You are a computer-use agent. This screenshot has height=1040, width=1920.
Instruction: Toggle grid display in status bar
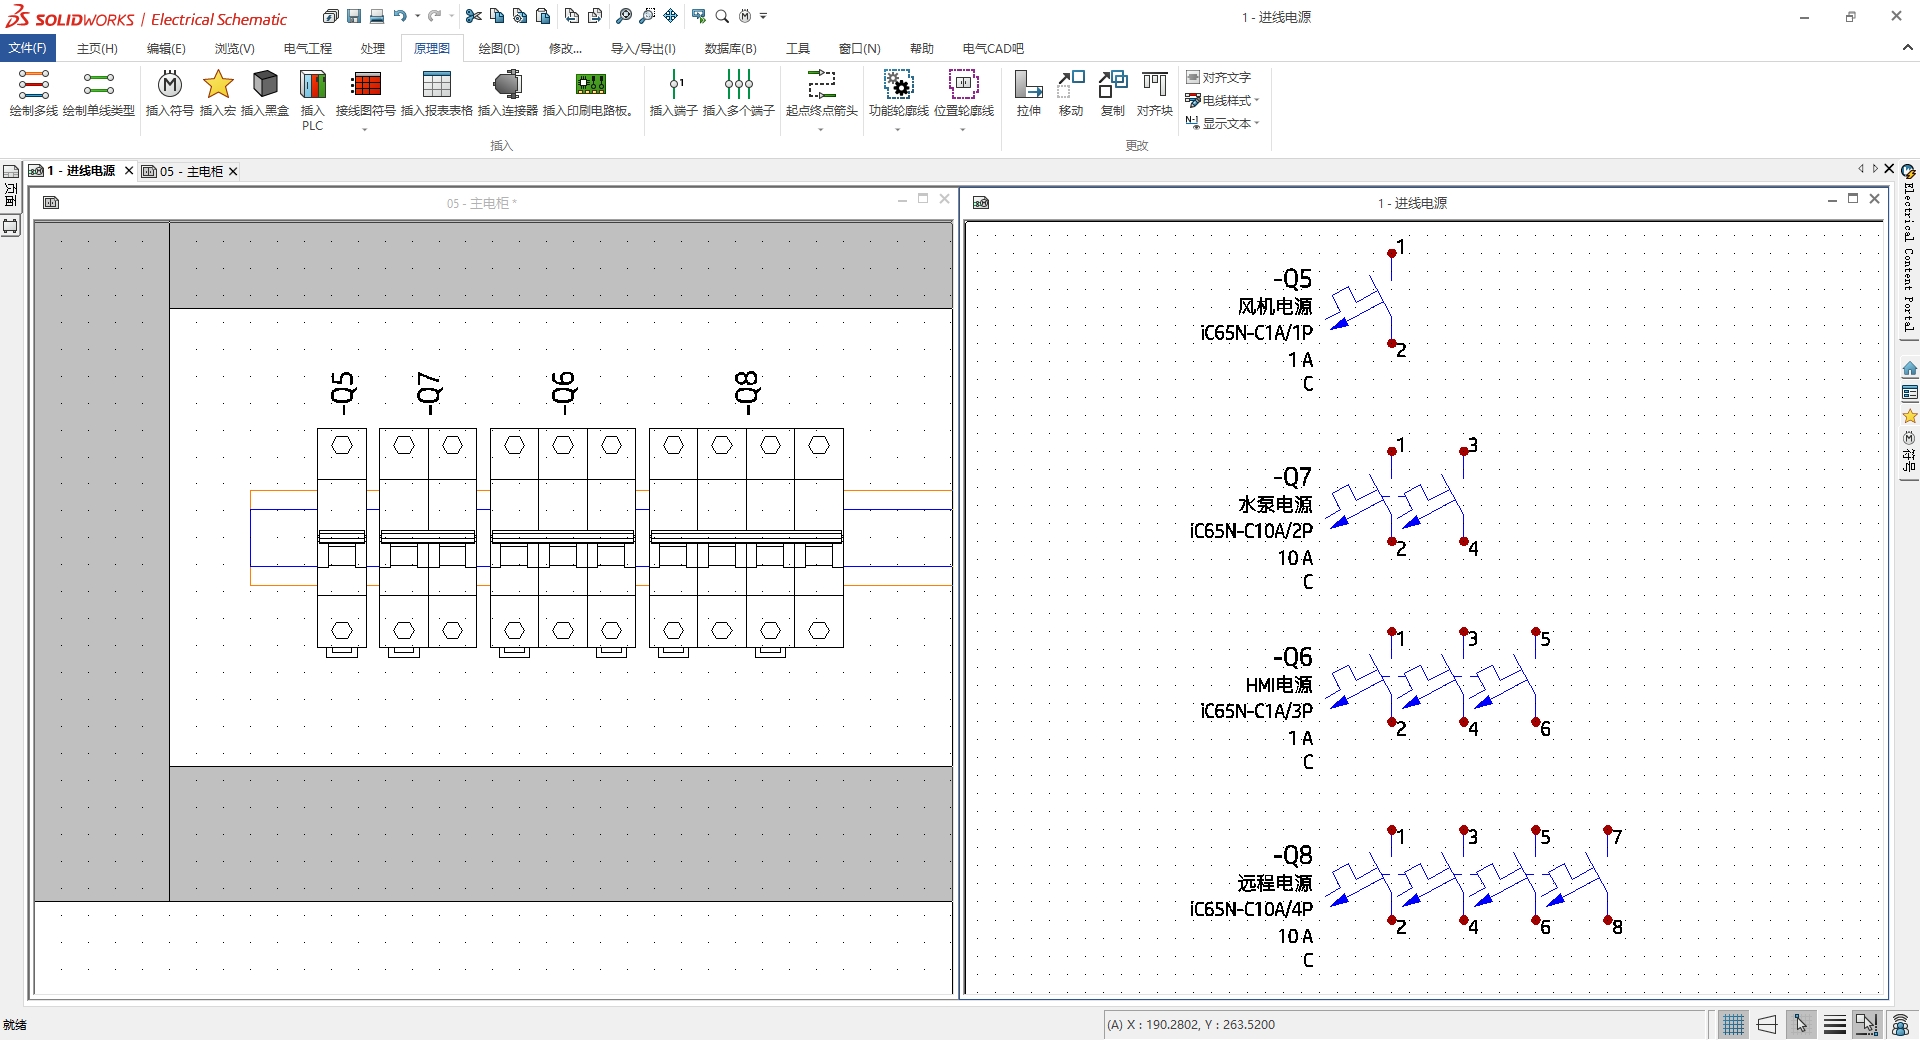pos(1733,1024)
